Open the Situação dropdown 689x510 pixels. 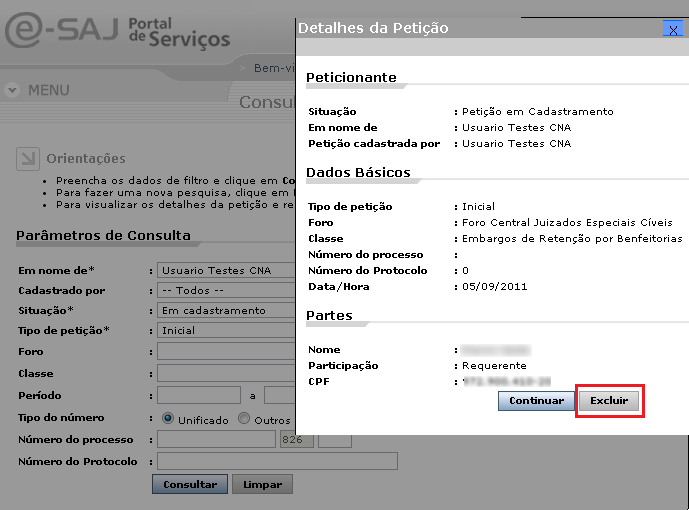pos(226,311)
